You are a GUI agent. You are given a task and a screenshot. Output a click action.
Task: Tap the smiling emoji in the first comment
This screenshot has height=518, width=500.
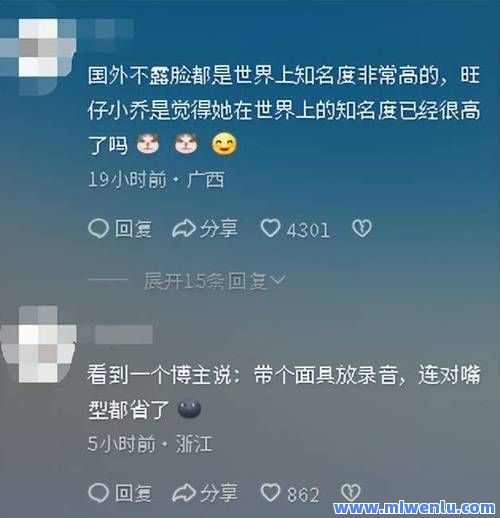coord(225,144)
